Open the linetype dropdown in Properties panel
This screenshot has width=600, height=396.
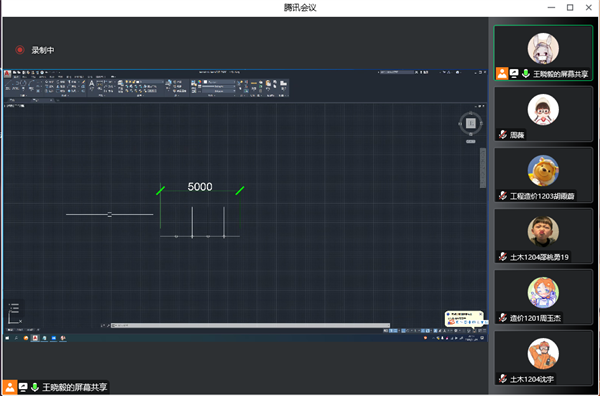(x=219, y=91)
